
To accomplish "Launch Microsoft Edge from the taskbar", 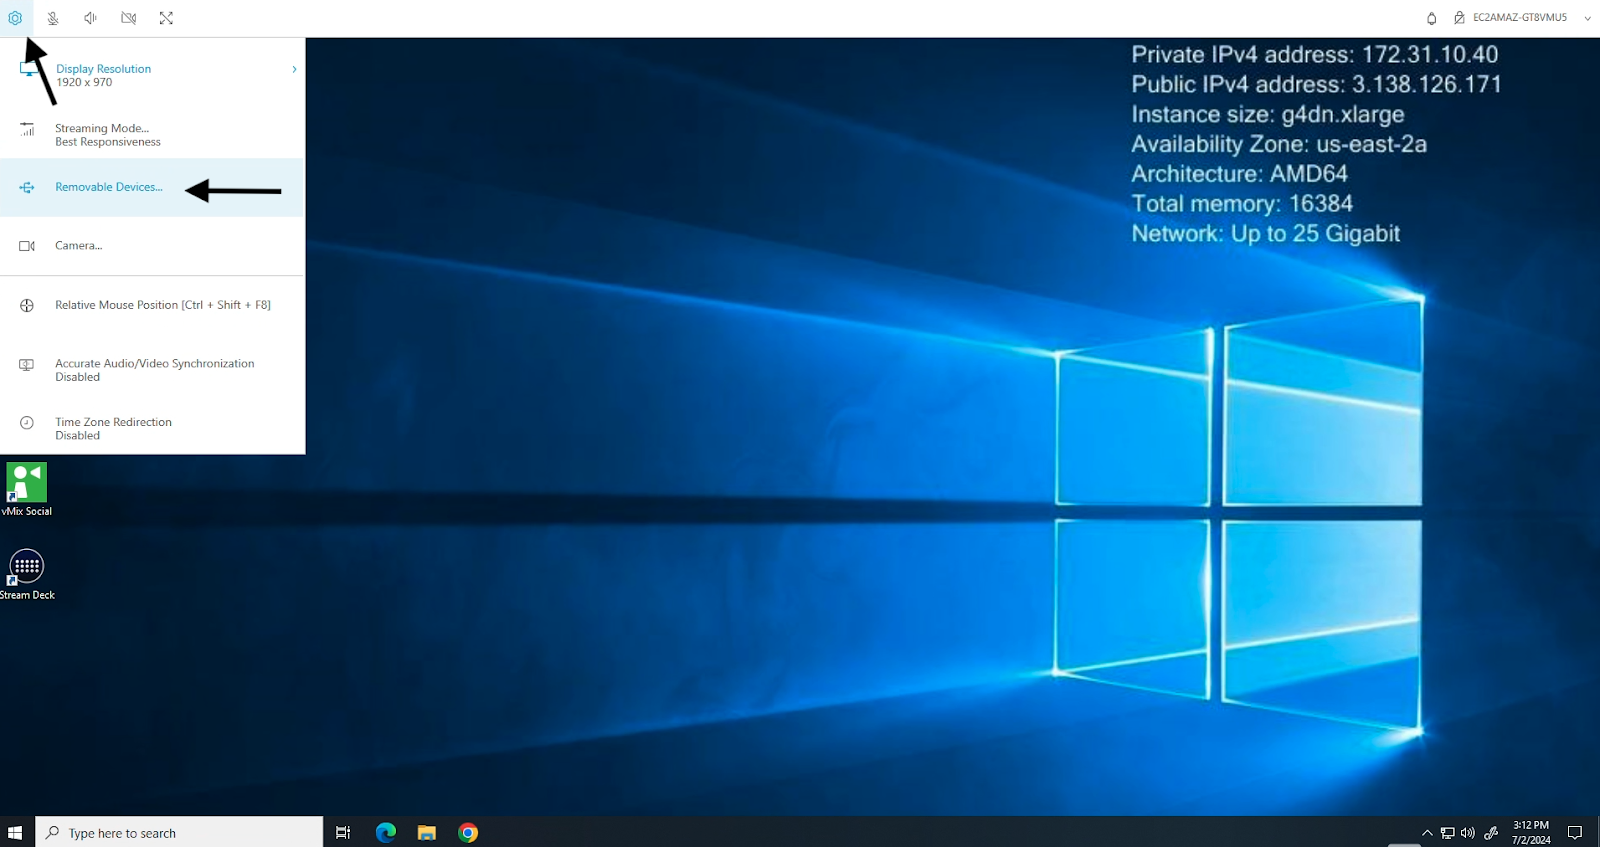I will coord(386,832).
